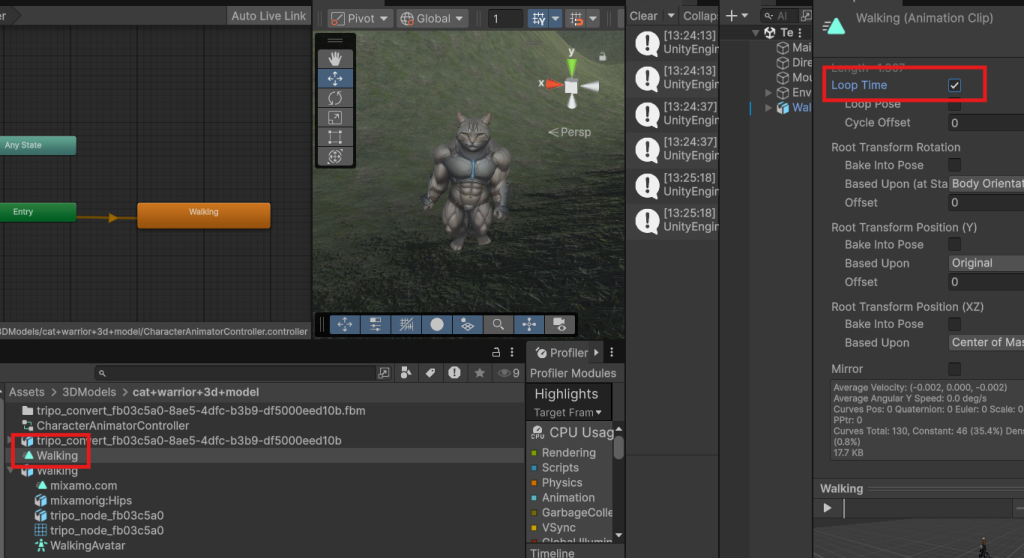Switch to the Profiler tab

pos(561,352)
